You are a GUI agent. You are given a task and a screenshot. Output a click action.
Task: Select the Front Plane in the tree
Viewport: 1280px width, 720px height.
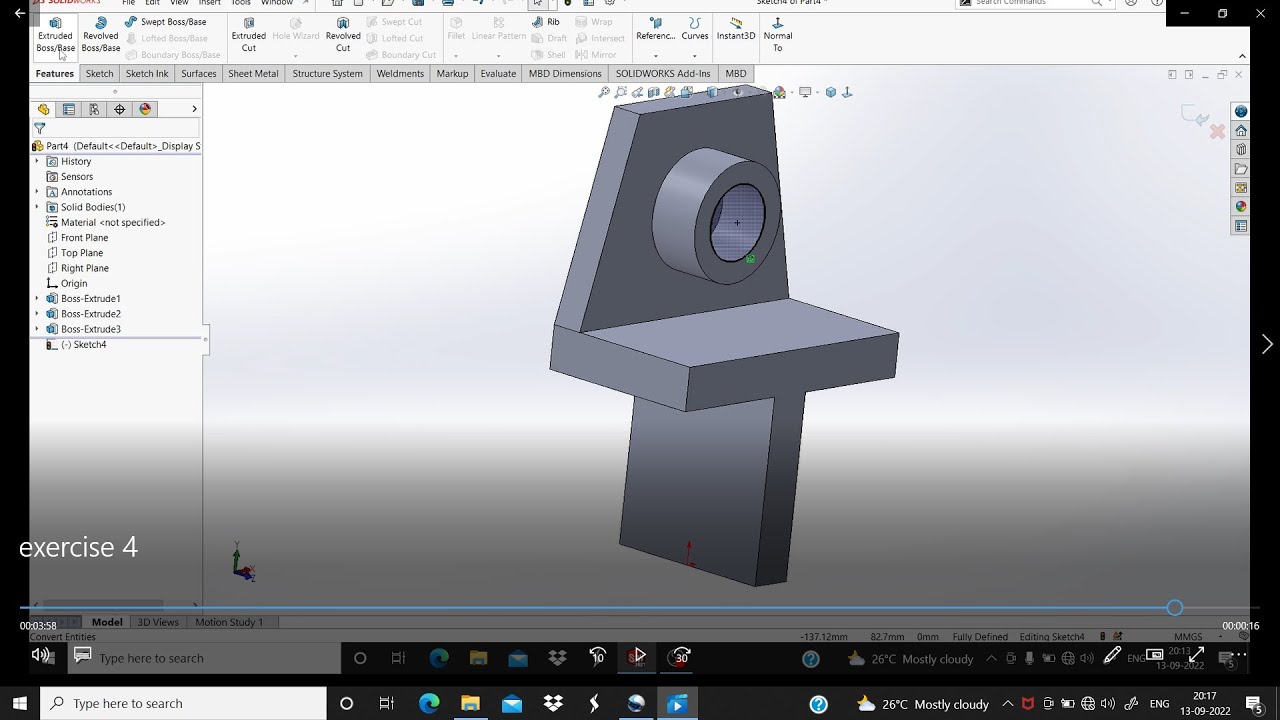click(x=76, y=238)
